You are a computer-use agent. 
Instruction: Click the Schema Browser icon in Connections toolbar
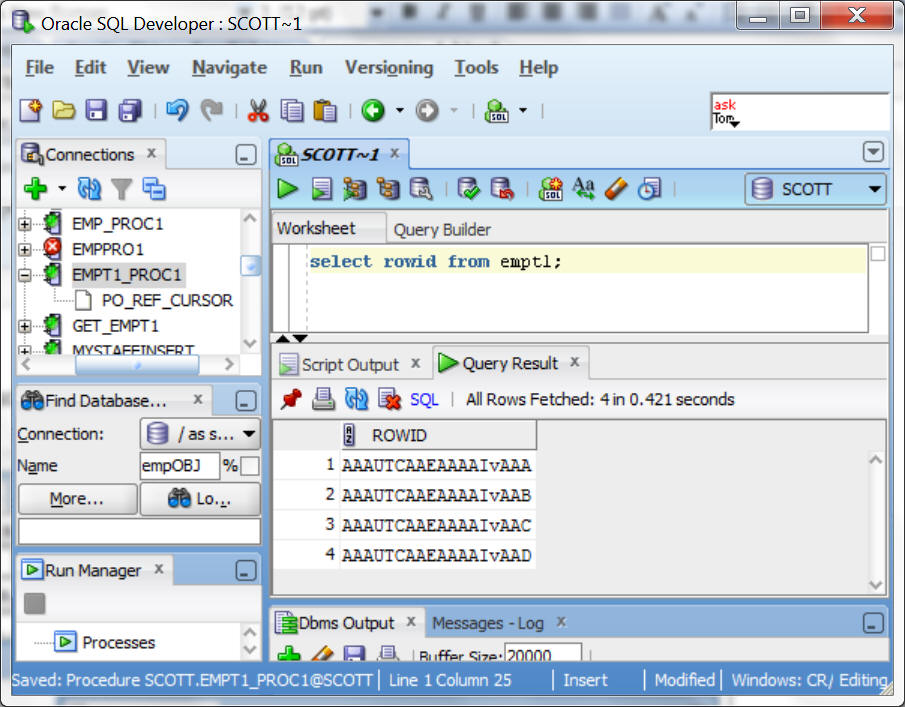click(x=154, y=189)
